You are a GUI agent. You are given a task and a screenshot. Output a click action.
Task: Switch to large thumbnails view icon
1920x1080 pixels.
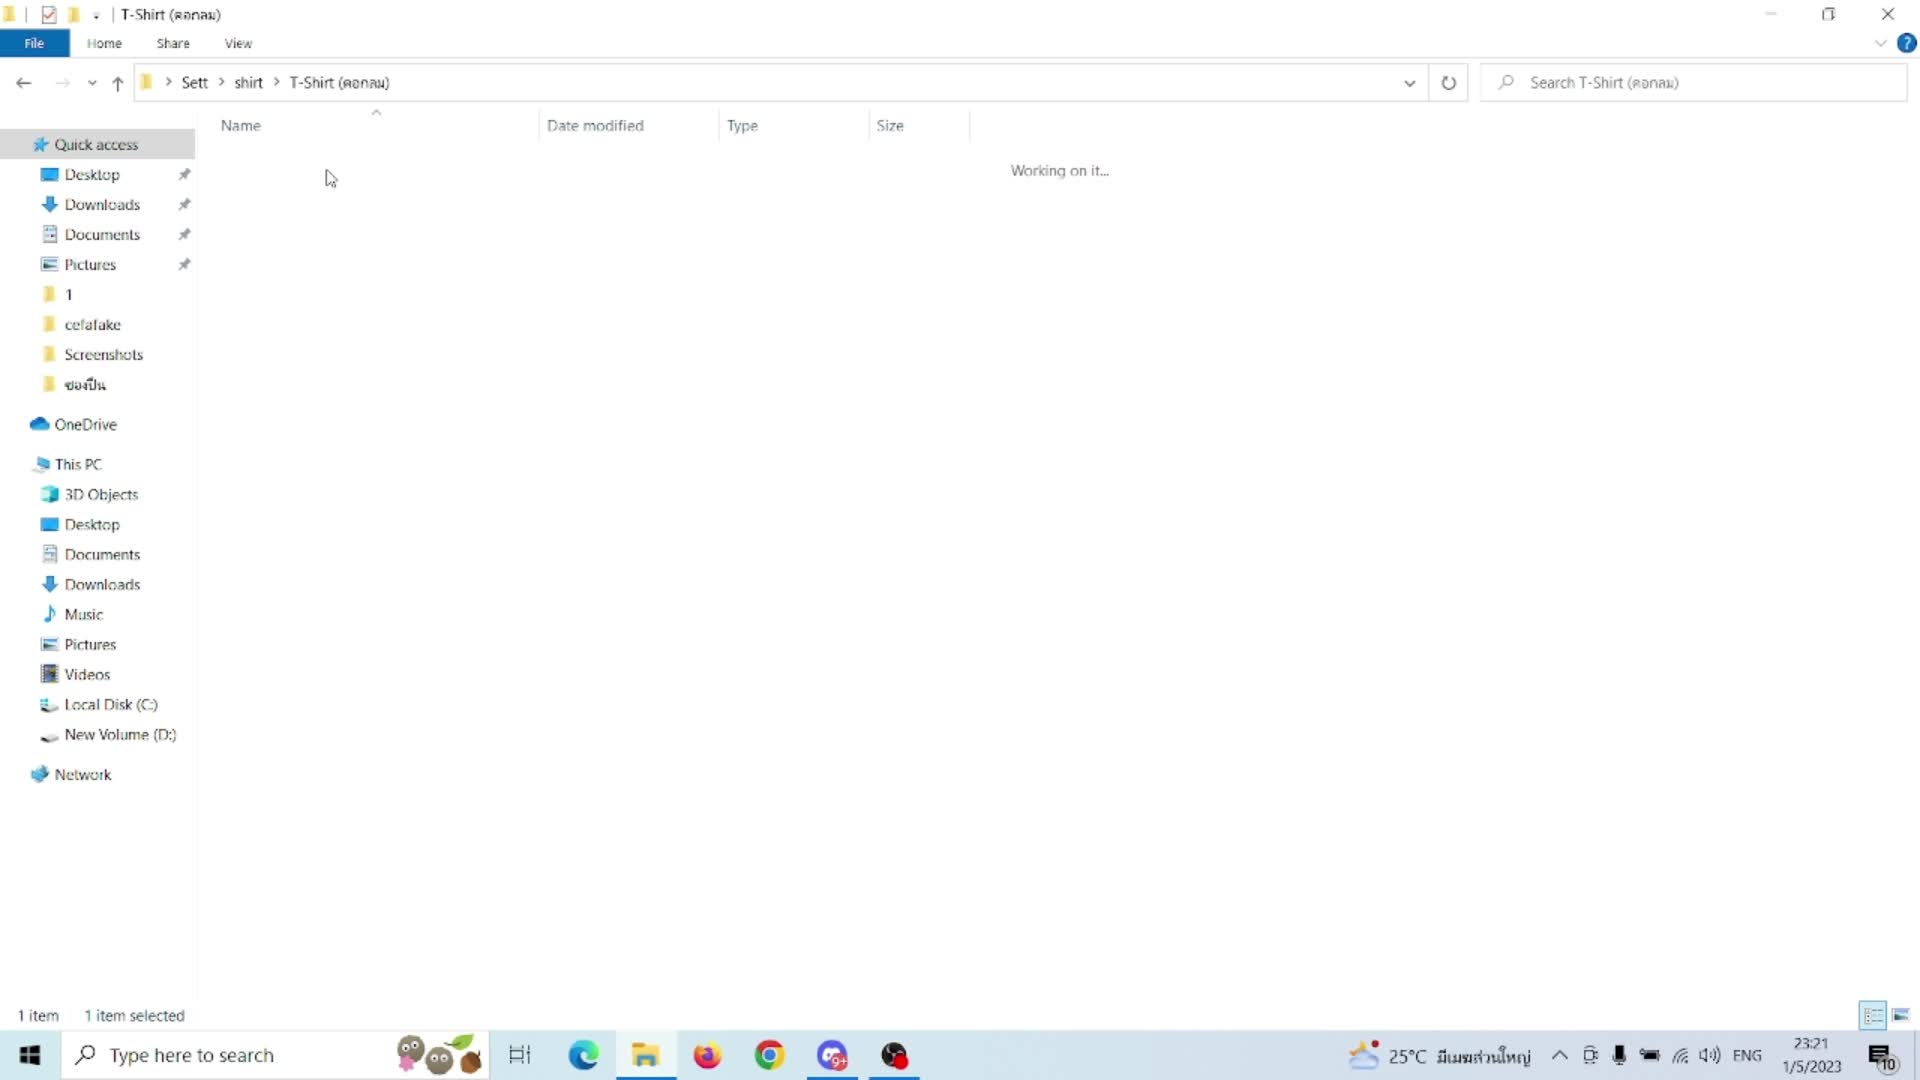[x=1901, y=1015]
